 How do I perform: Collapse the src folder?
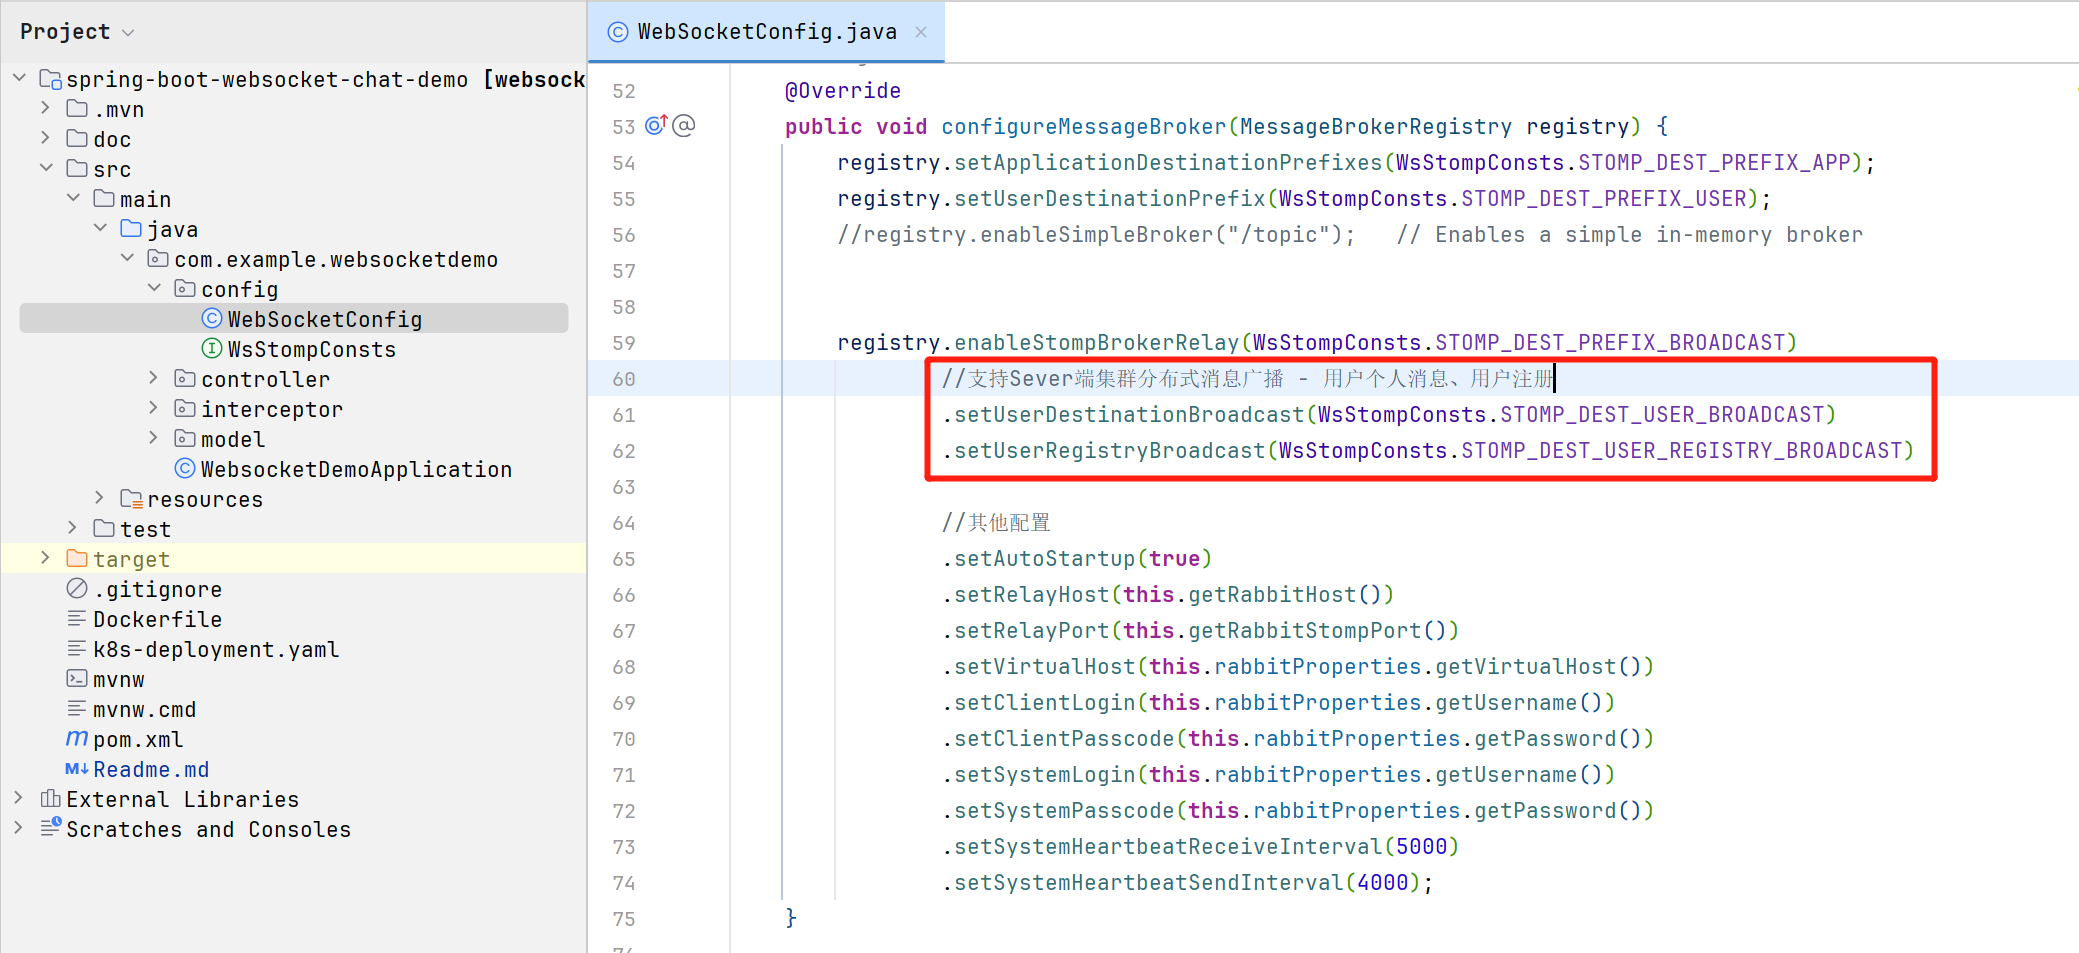[x=46, y=167]
